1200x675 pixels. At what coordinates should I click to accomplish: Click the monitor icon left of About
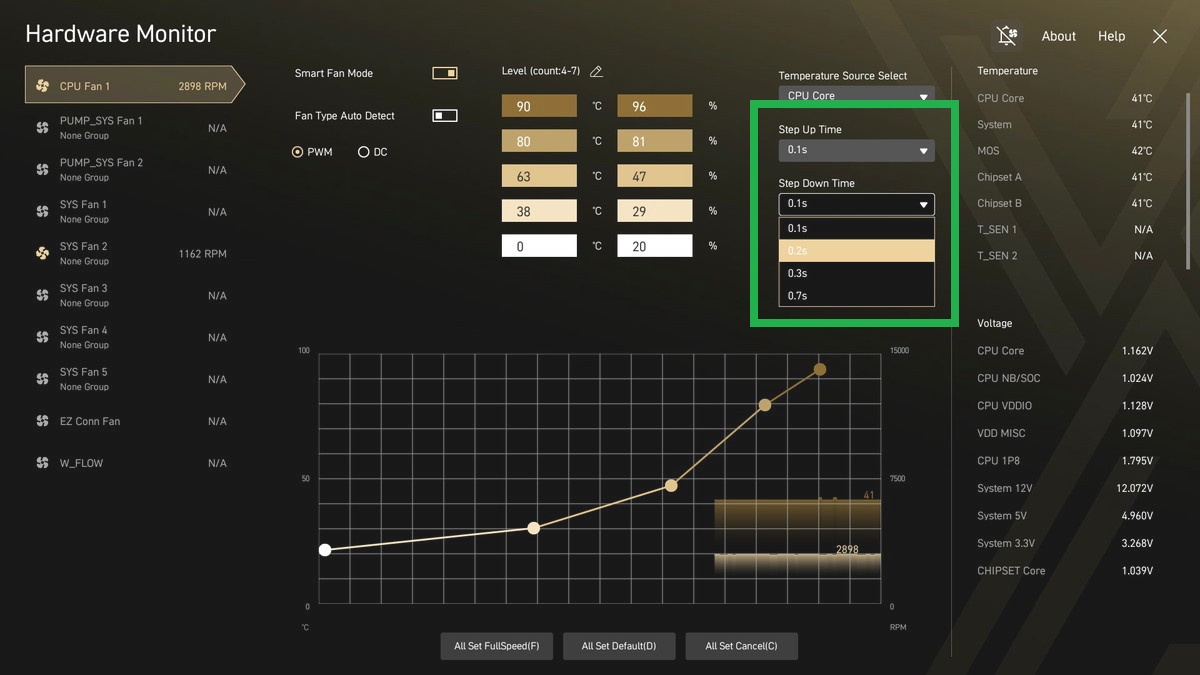pos(1007,36)
